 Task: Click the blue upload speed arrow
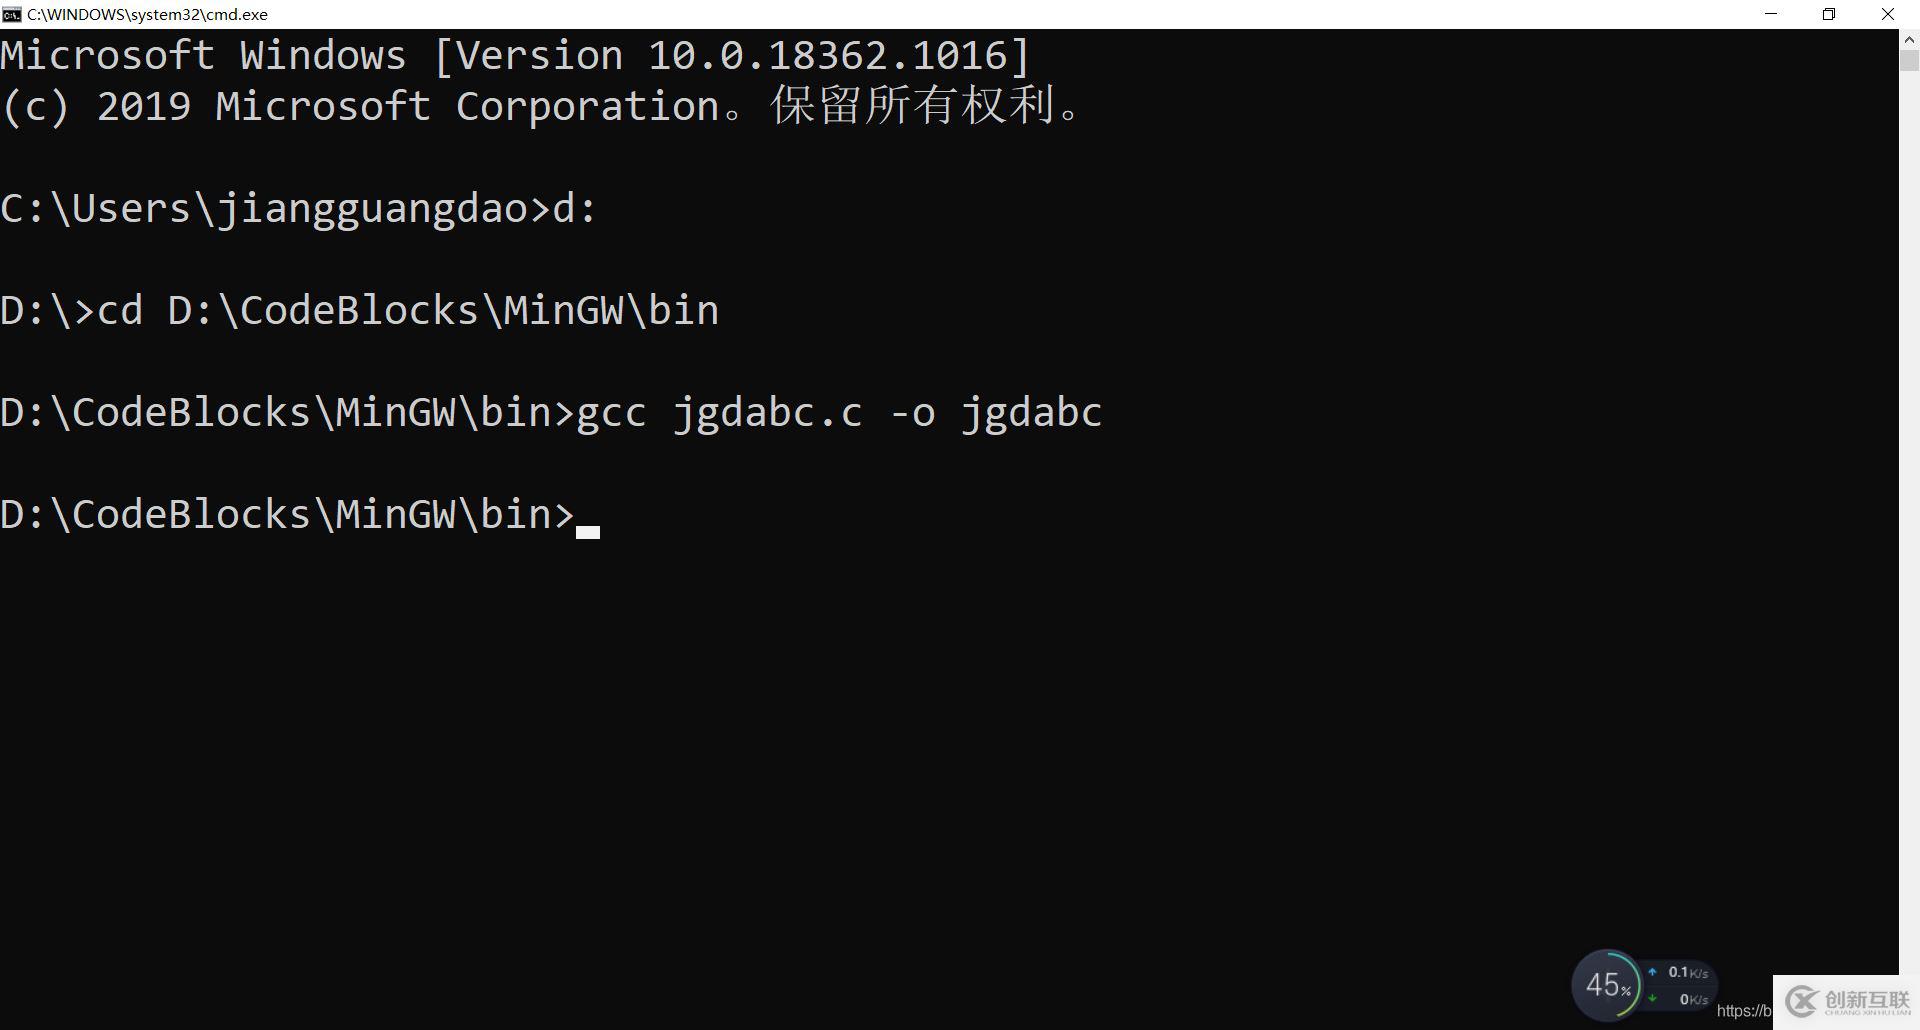(x=1653, y=972)
